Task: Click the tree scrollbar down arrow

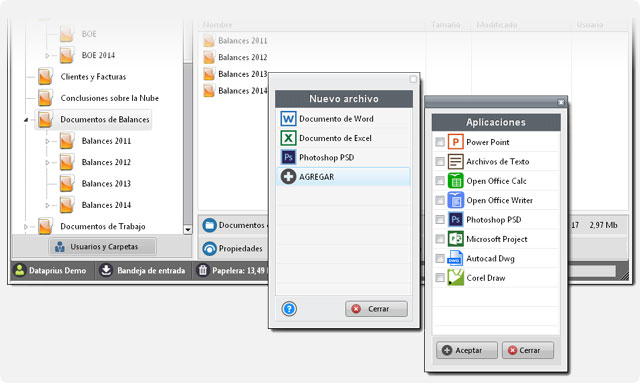Action: [188, 229]
